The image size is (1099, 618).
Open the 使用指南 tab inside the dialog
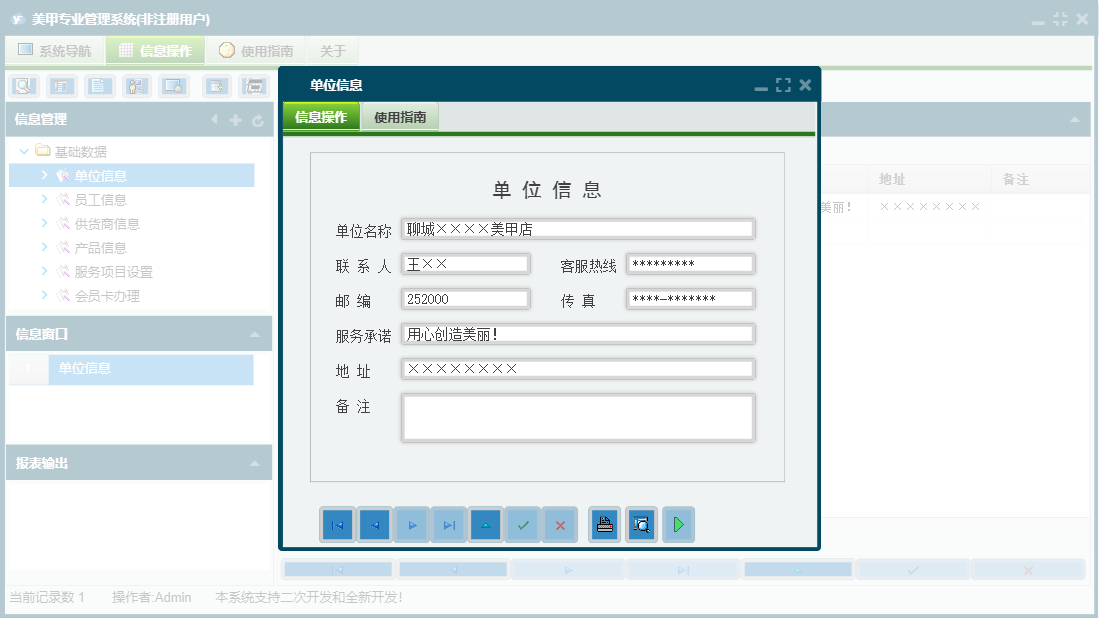[x=399, y=116]
